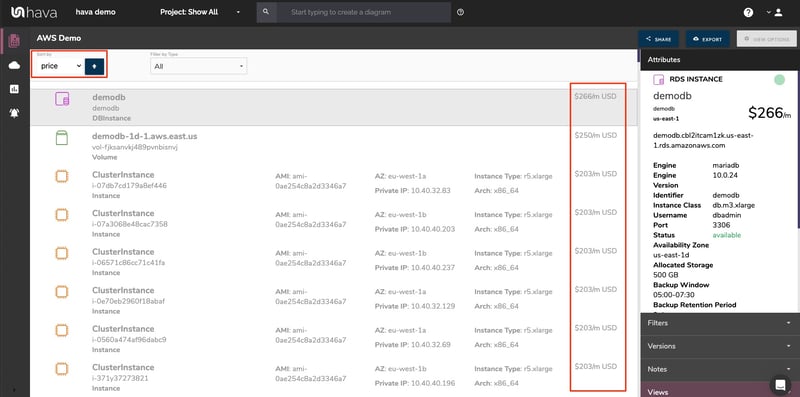
Task: Open the cloud icon in left sidebar
Action: (x=14, y=65)
